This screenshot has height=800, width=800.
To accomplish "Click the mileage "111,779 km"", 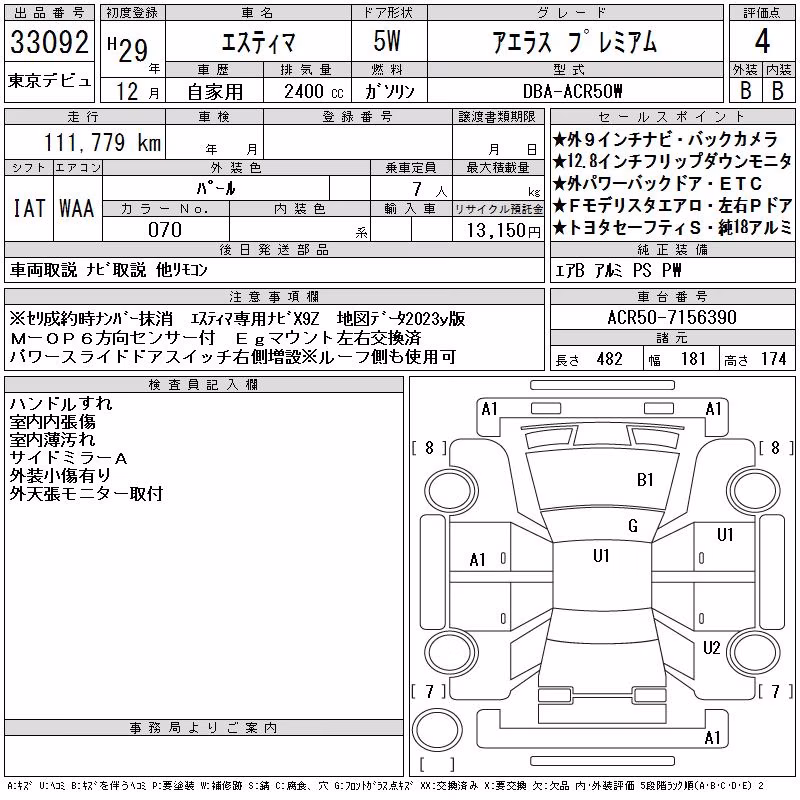I will tap(102, 142).
